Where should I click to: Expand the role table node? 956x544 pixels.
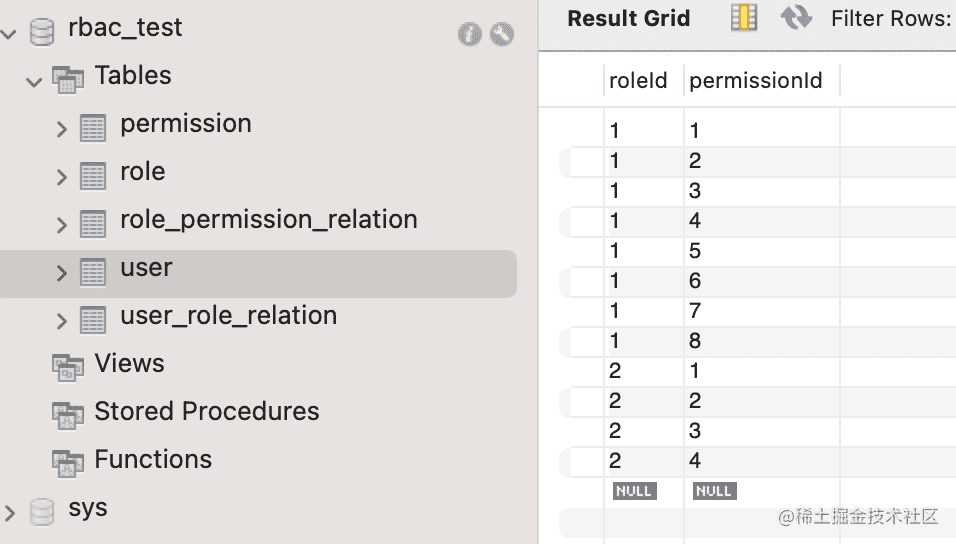tap(62, 177)
